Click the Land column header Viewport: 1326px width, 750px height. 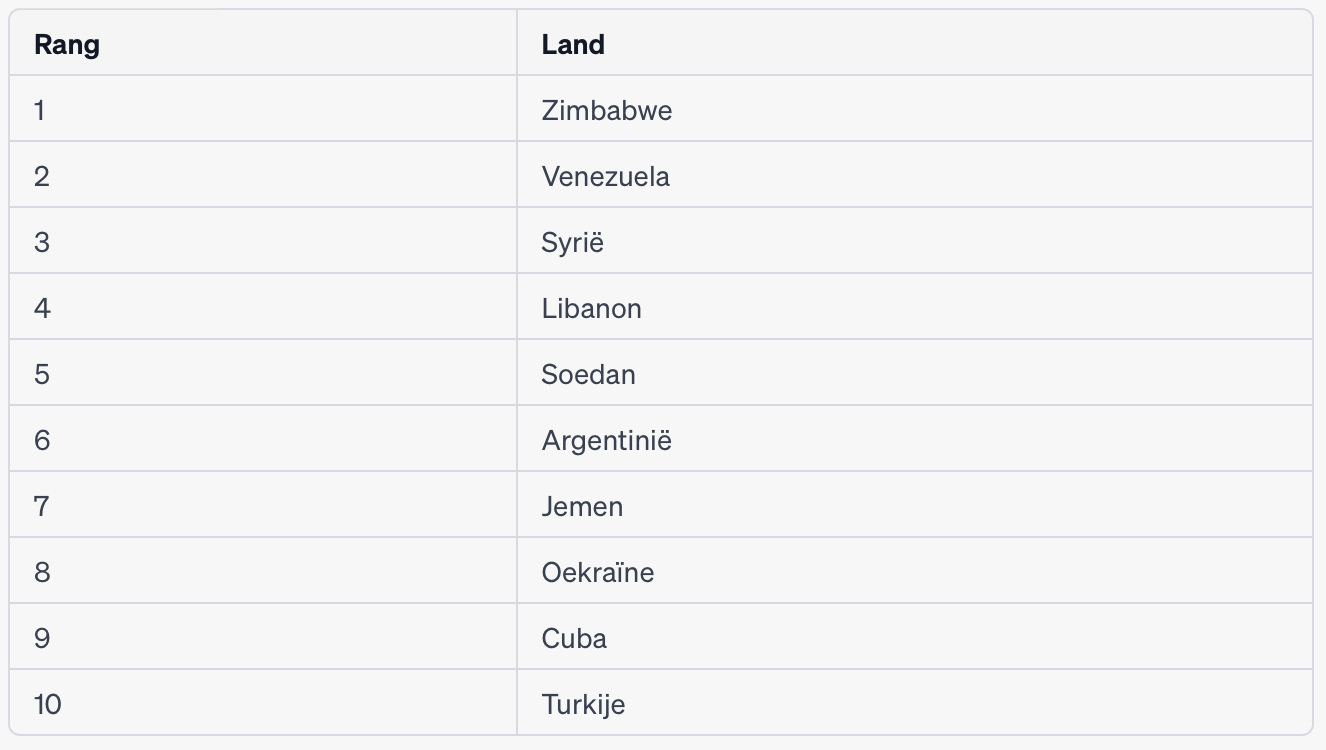[573, 45]
